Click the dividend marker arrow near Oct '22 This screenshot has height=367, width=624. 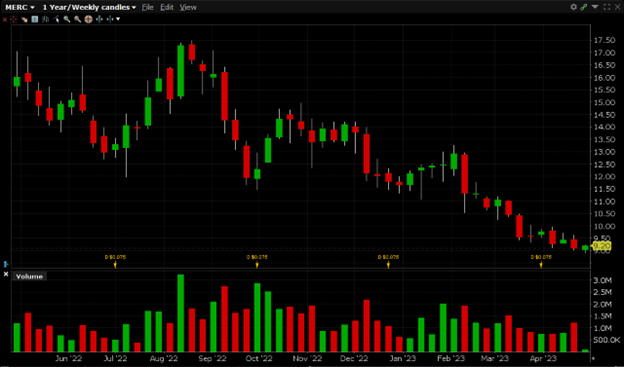click(257, 264)
